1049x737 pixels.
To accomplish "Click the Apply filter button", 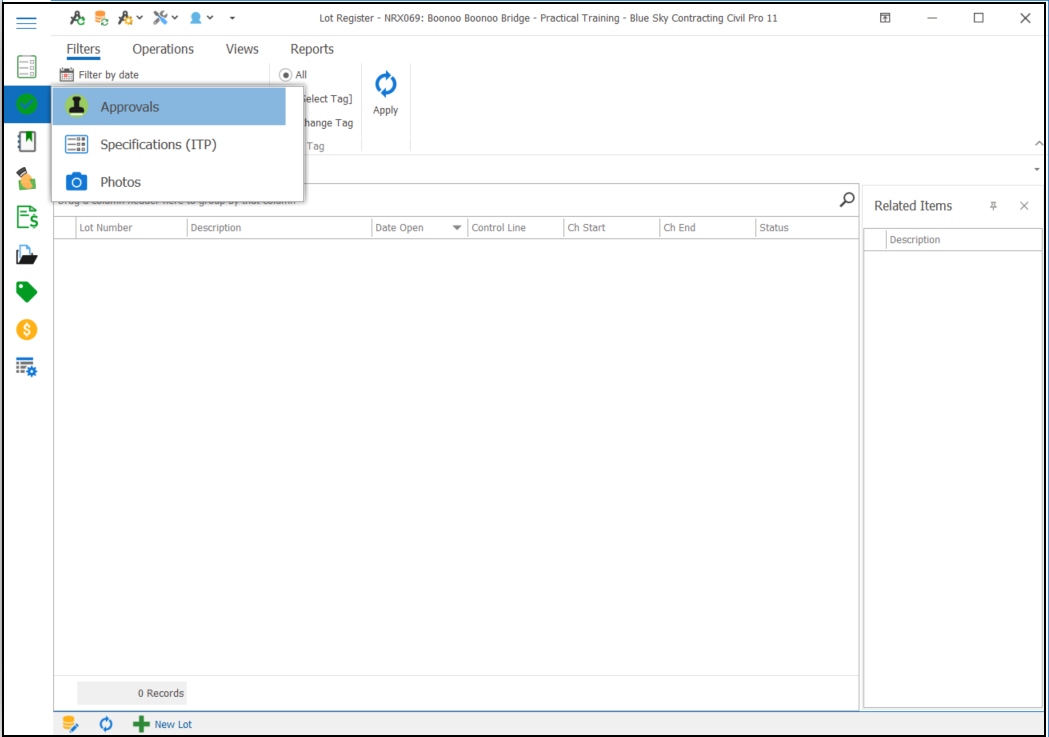I will tap(386, 94).
